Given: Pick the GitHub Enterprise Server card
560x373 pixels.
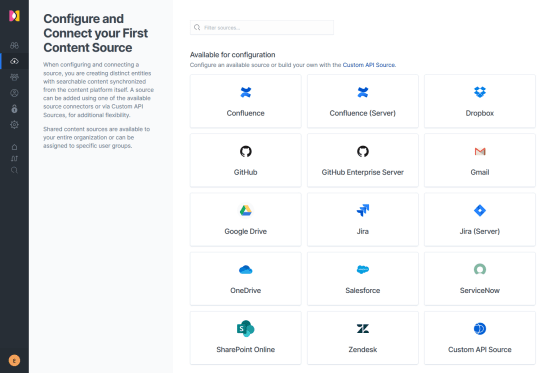Looking at the screenshot, I should [363, 160].
